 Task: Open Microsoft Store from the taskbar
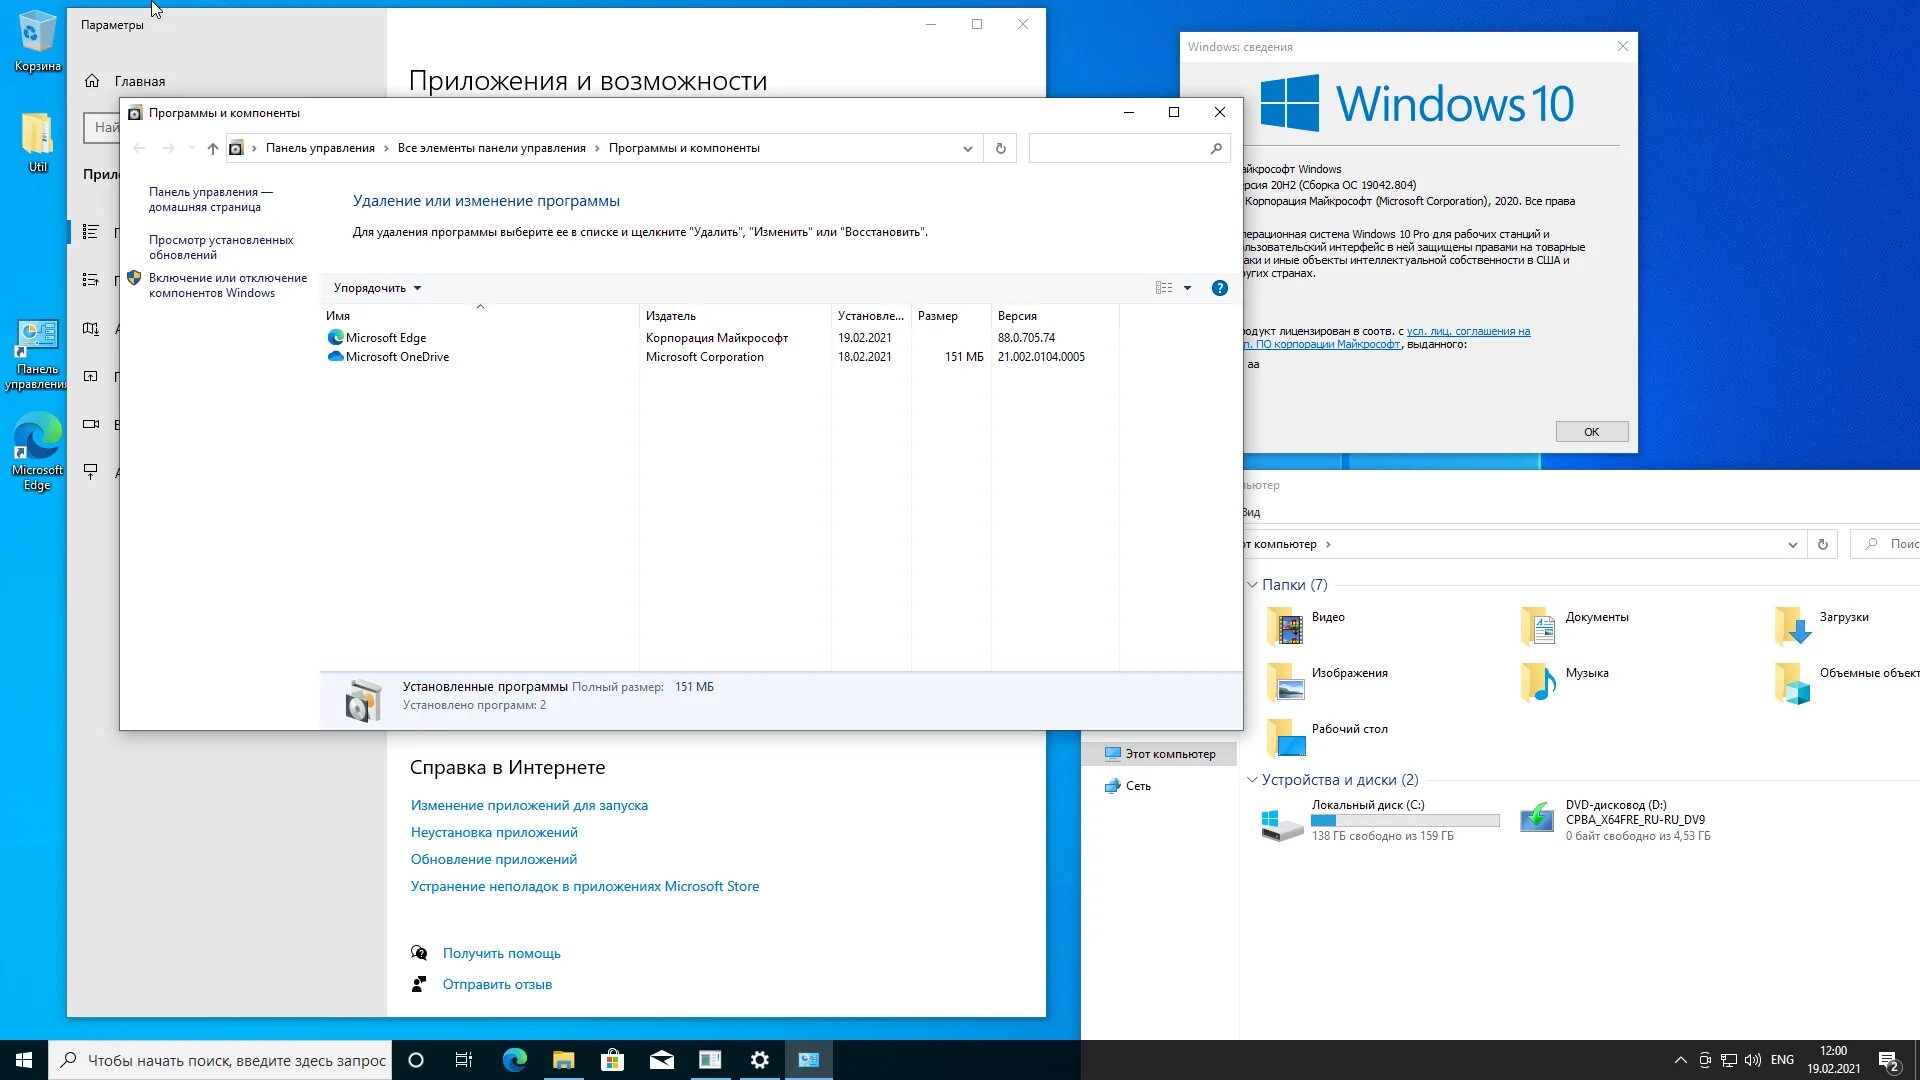[x=612, y=1060]
